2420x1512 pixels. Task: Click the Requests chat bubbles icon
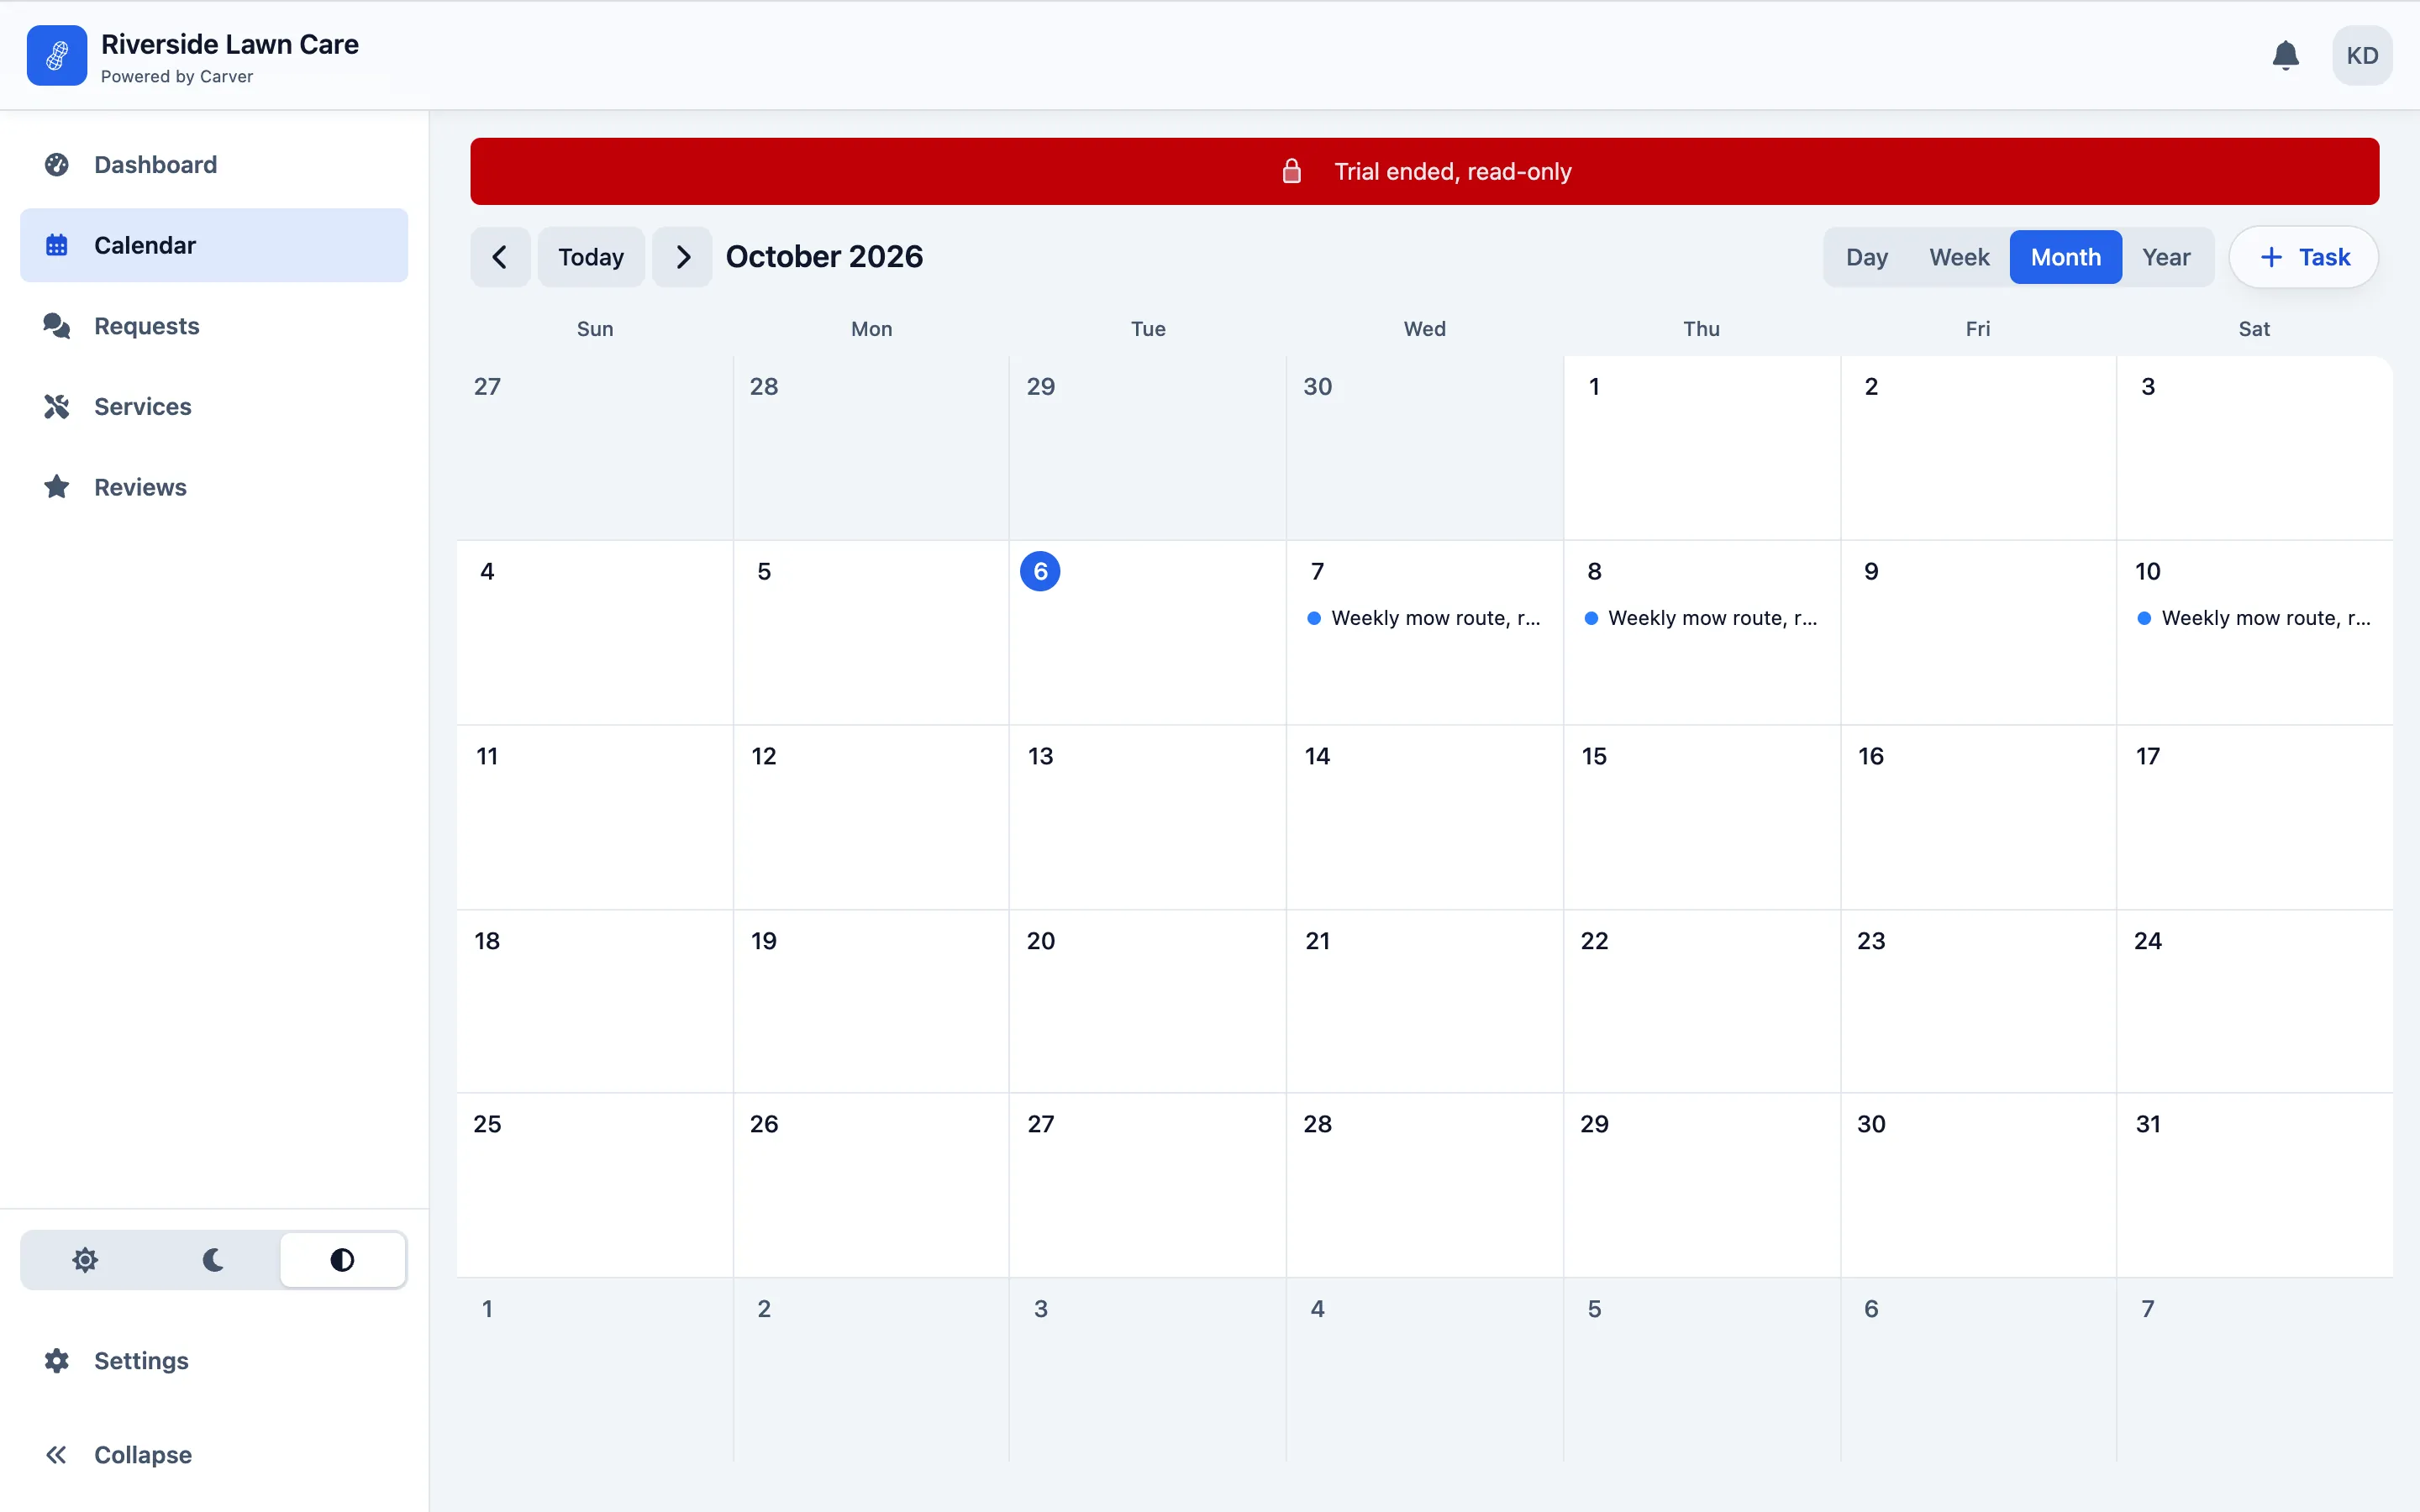(57, 326)
